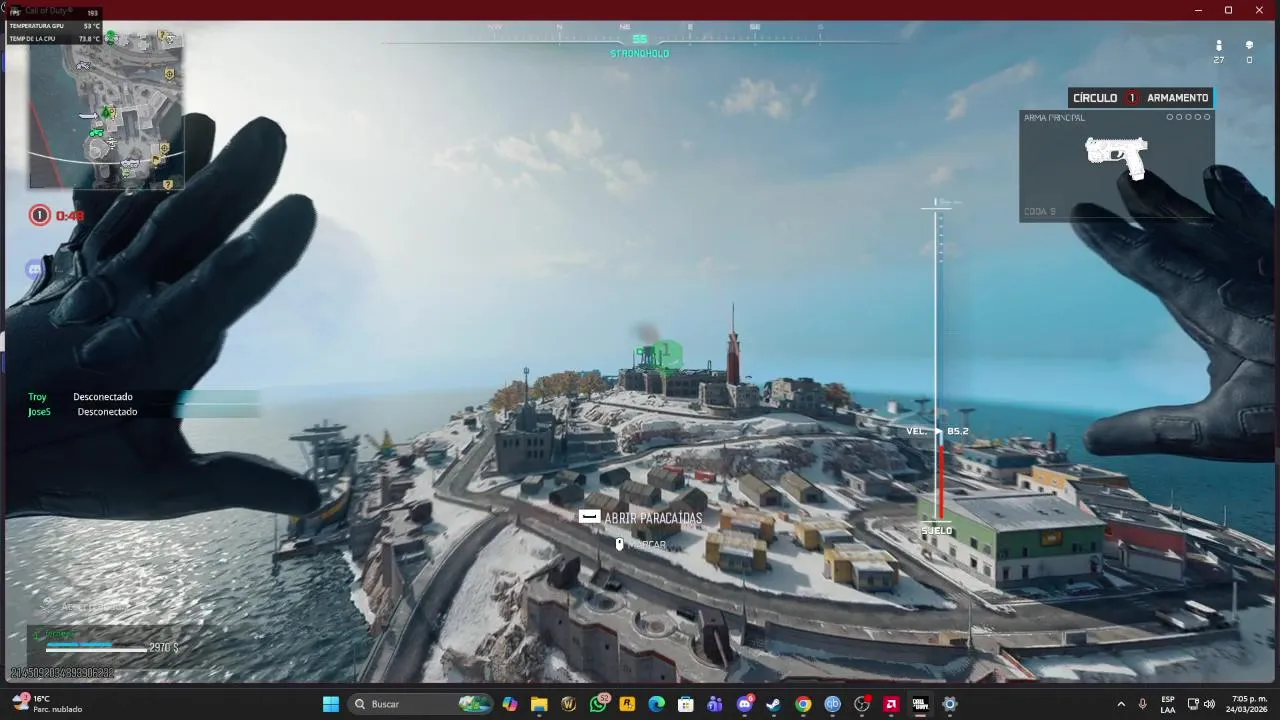
Task: Click the SUELO ground label
Action: [936, 531]
